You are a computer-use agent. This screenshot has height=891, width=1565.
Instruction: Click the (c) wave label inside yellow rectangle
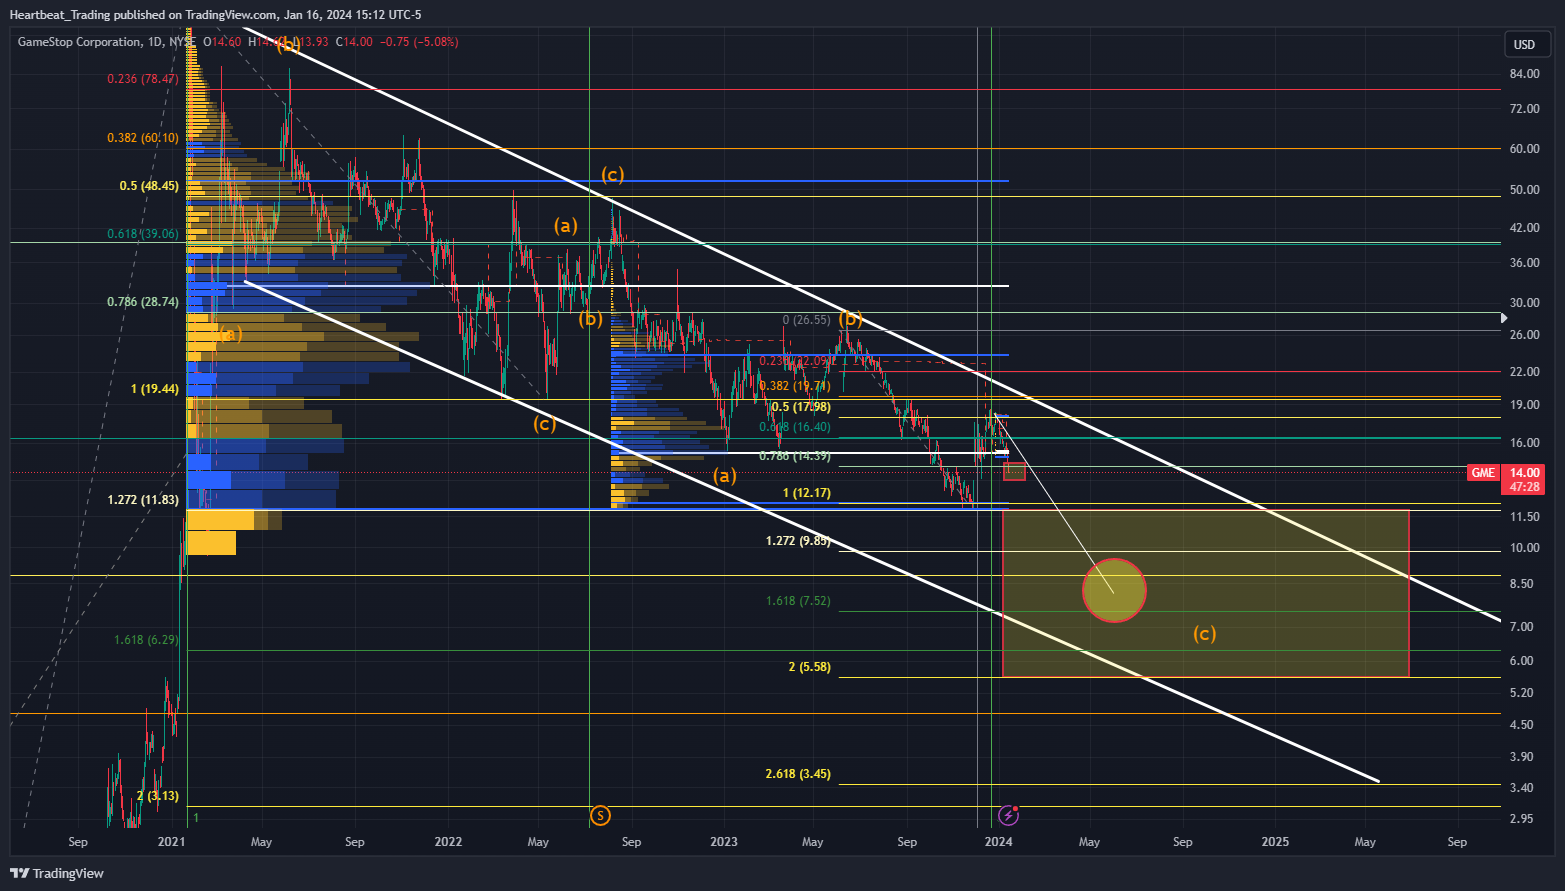(x=1204, y=634)
